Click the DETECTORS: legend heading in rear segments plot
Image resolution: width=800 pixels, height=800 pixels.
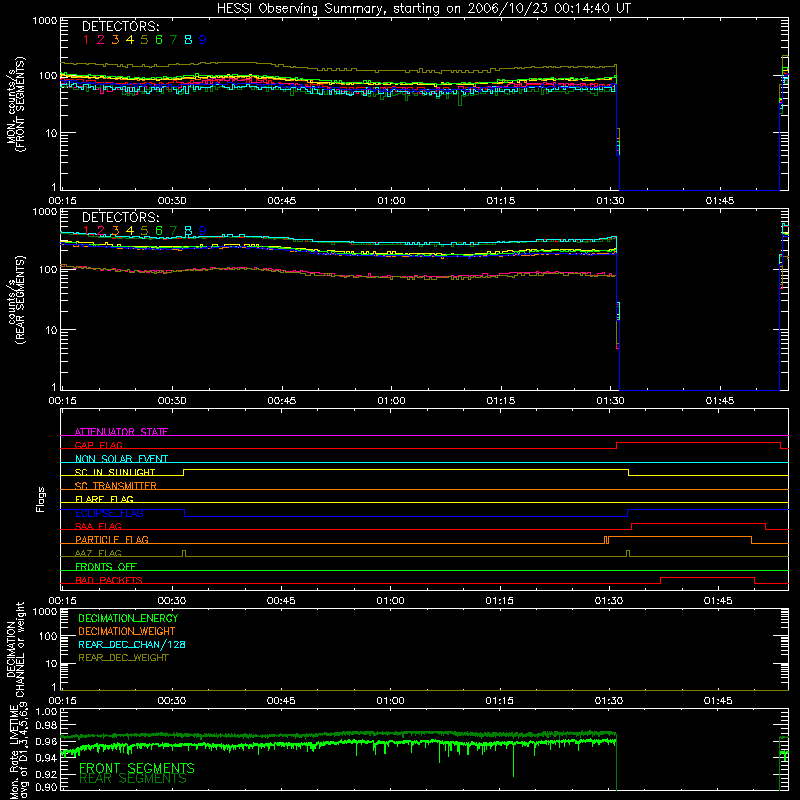click(121, 218)
